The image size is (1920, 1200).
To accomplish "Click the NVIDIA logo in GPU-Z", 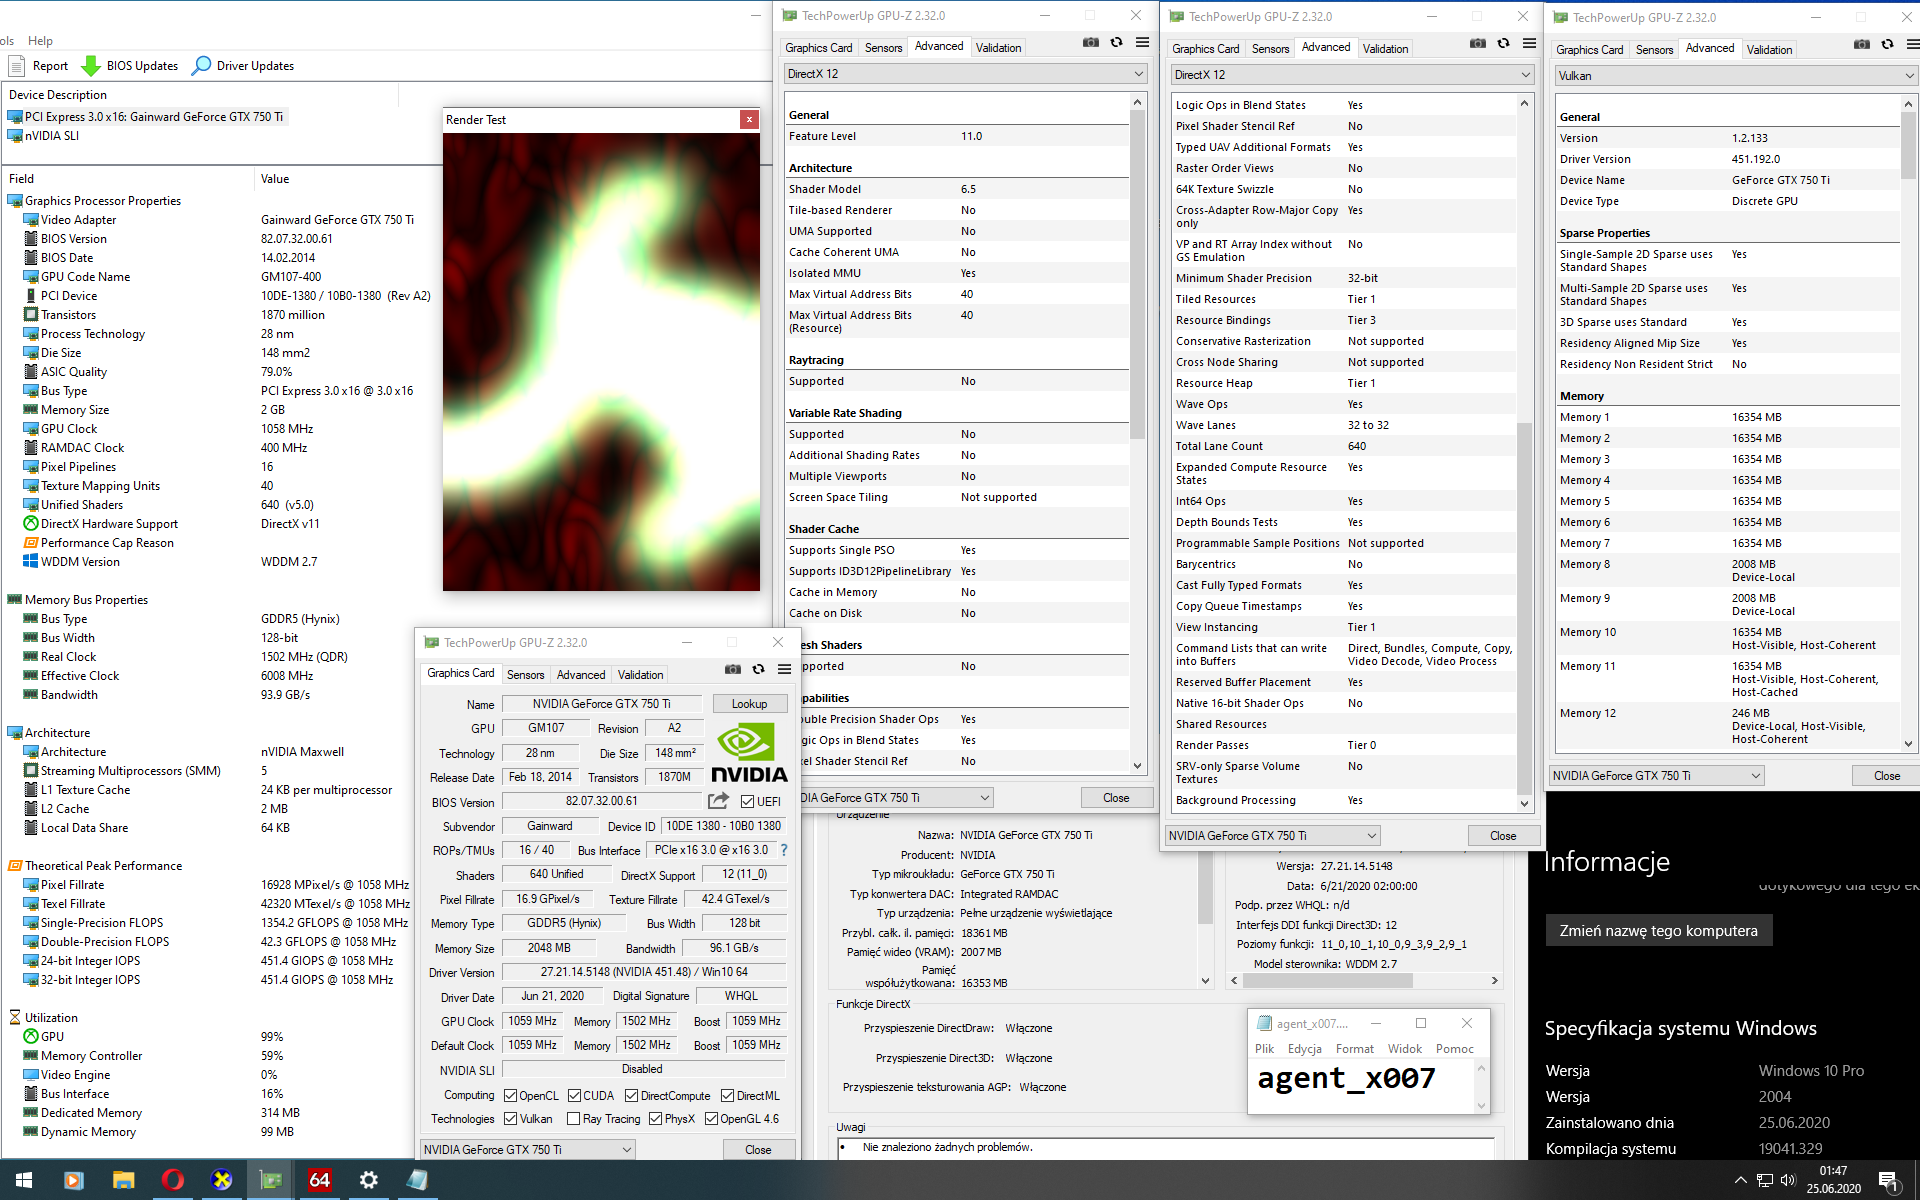I will tap(749, 753).
